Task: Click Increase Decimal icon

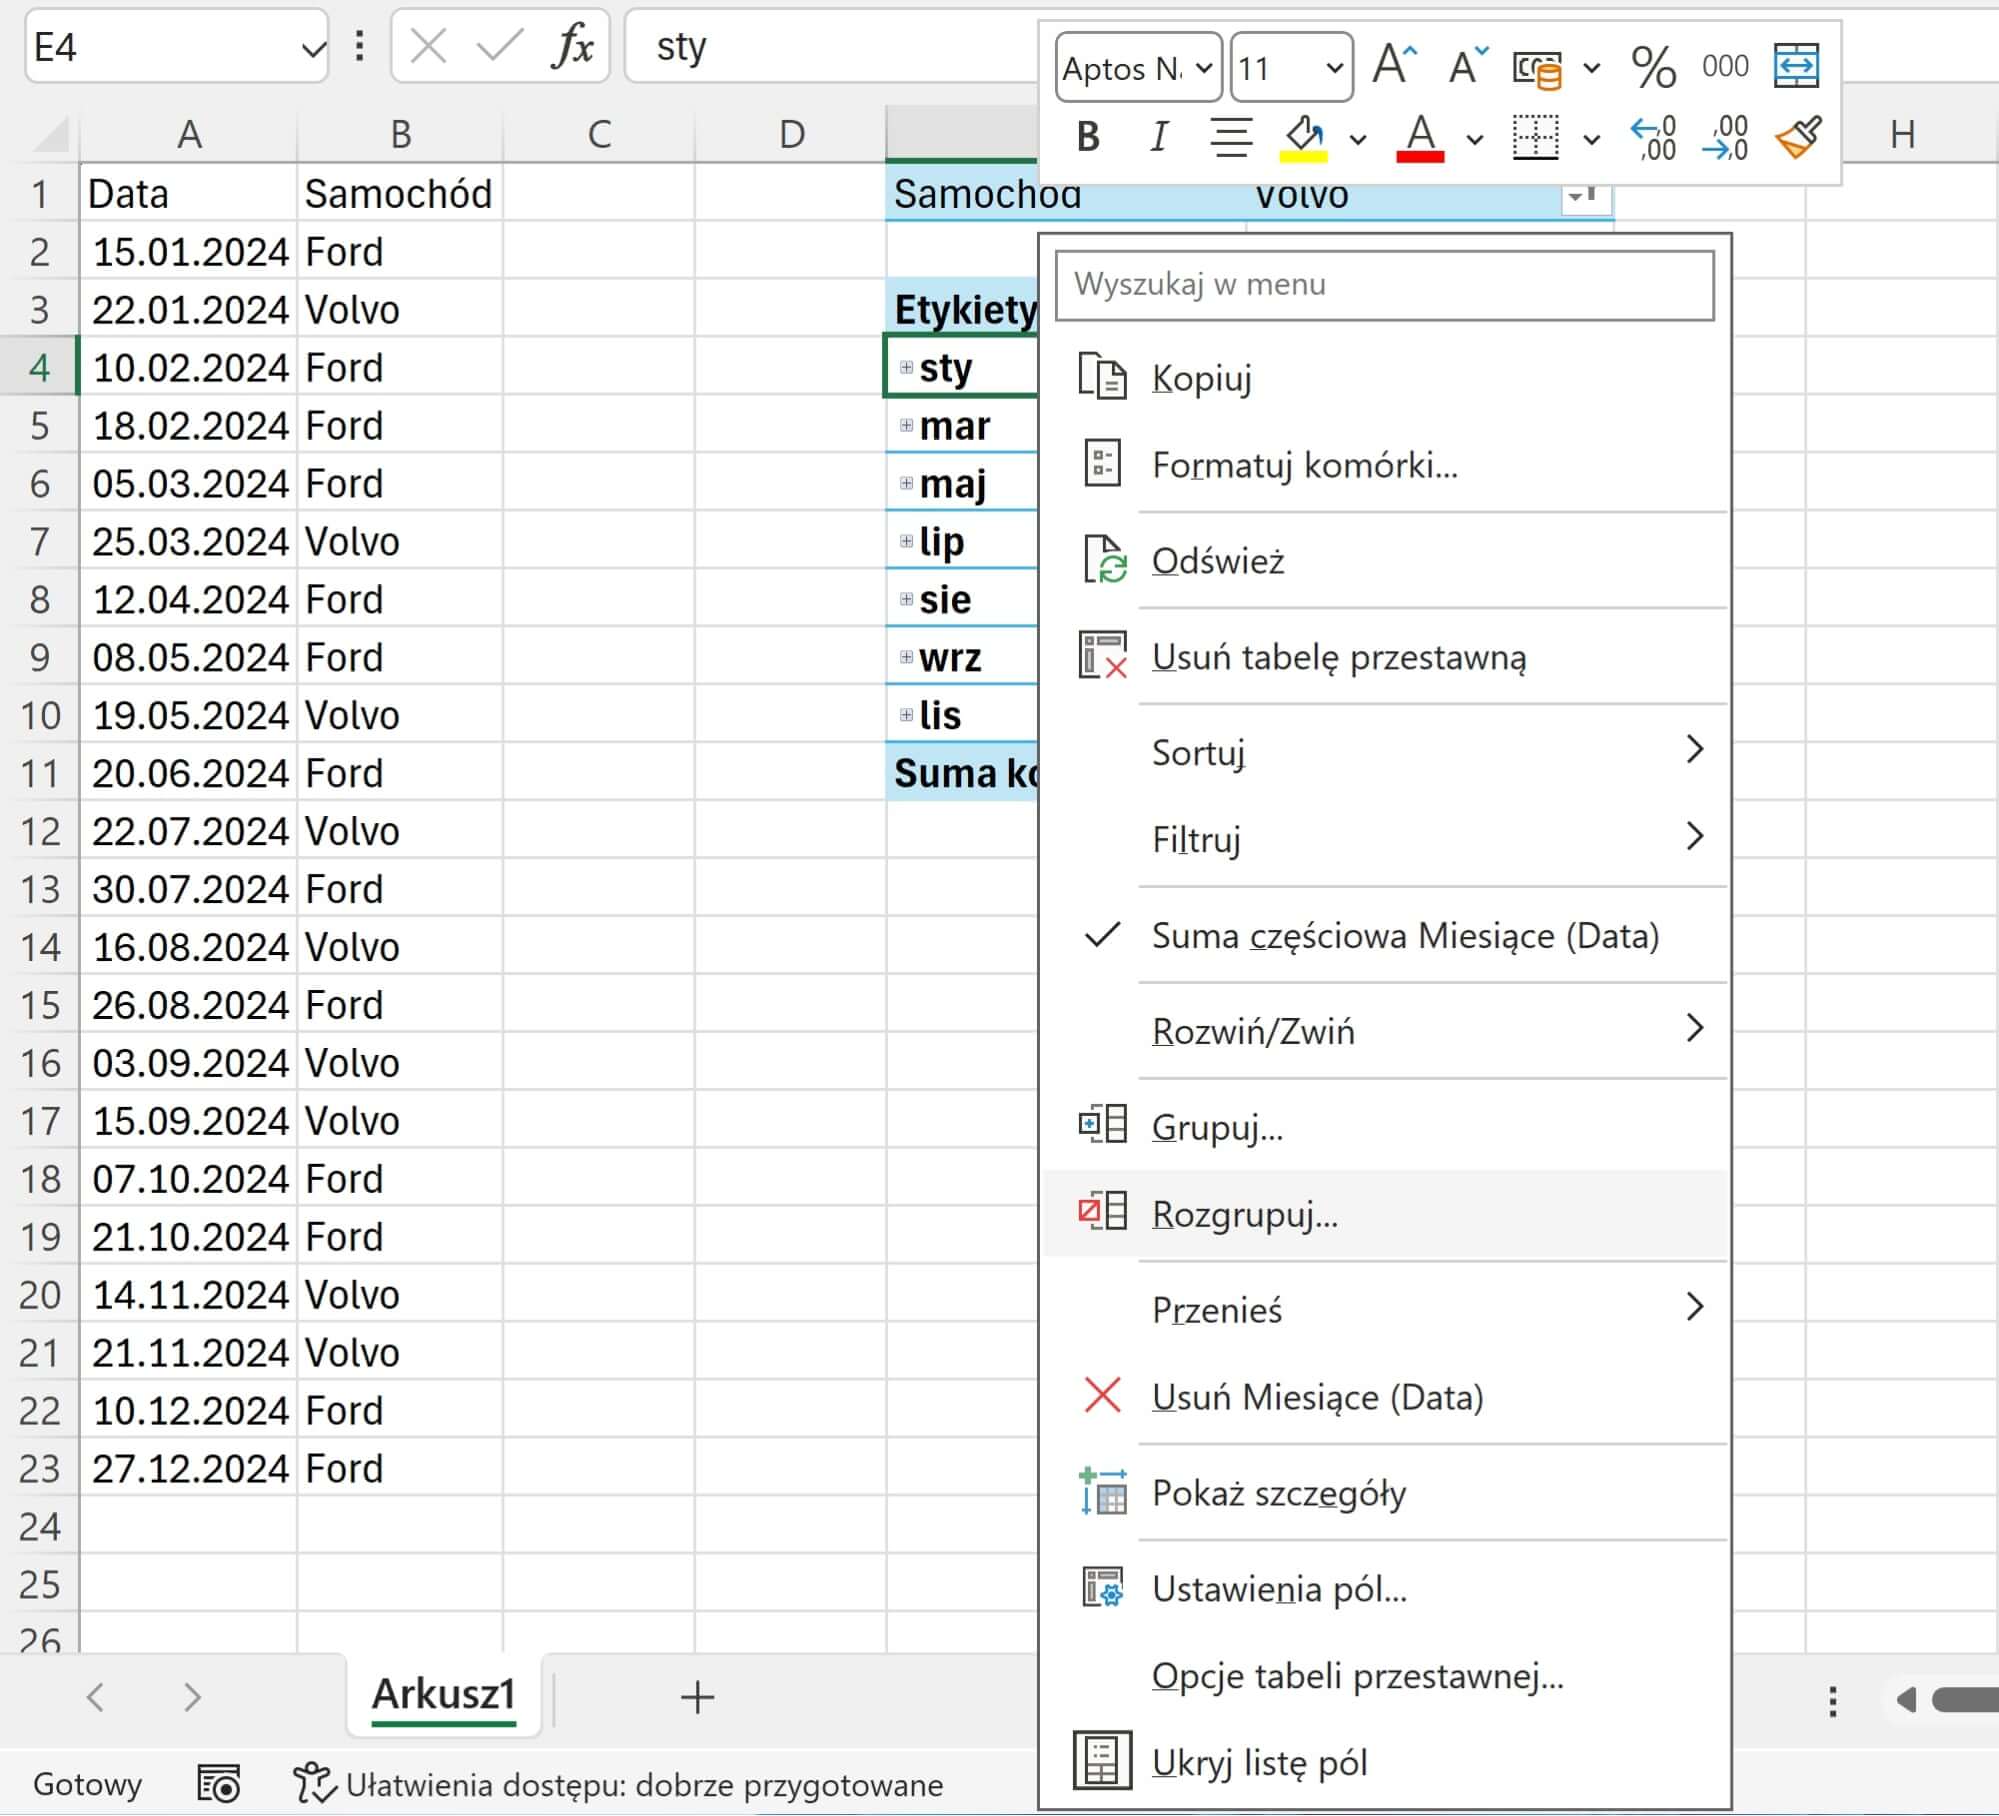Action: (x=1652, y=138)
